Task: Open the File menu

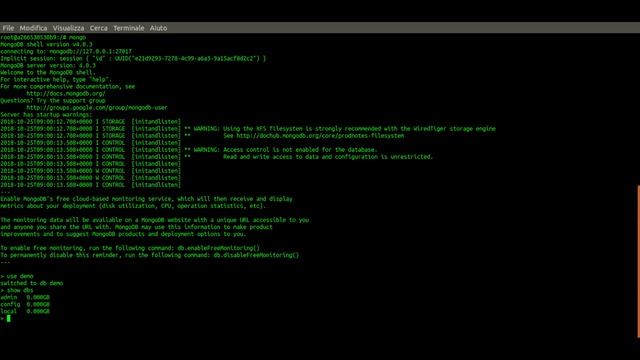Action: point(8,28)
